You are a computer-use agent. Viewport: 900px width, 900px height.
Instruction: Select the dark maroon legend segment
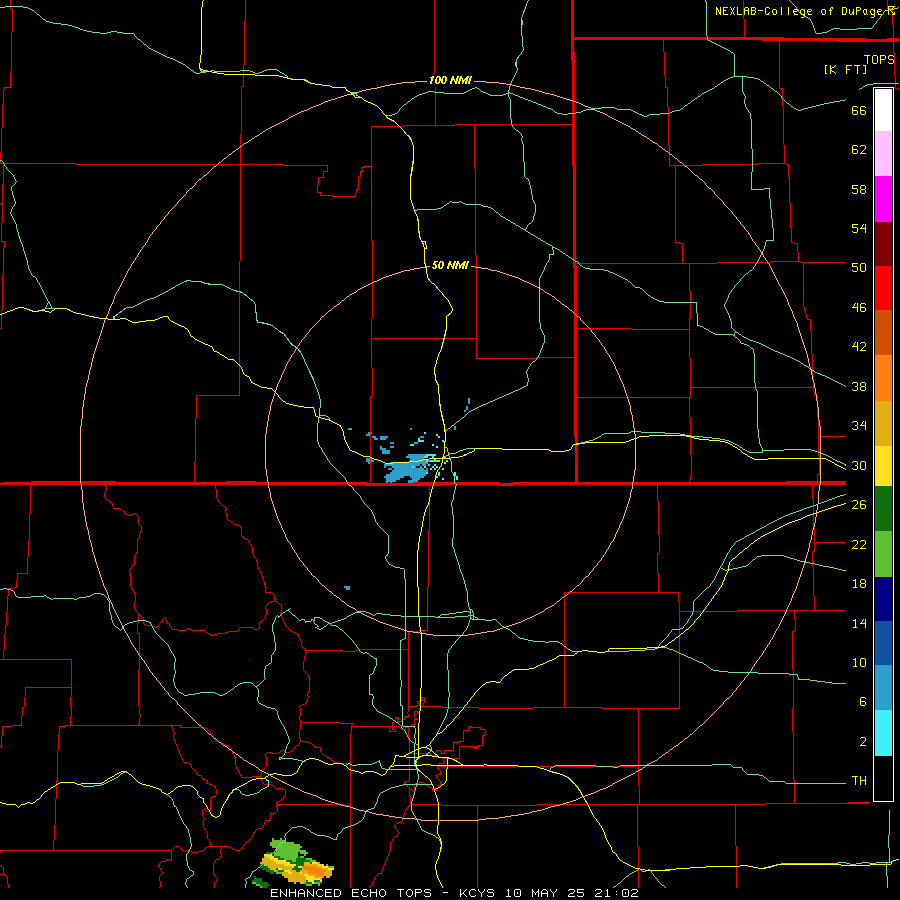pyautogui.click(x=883, y=244)
